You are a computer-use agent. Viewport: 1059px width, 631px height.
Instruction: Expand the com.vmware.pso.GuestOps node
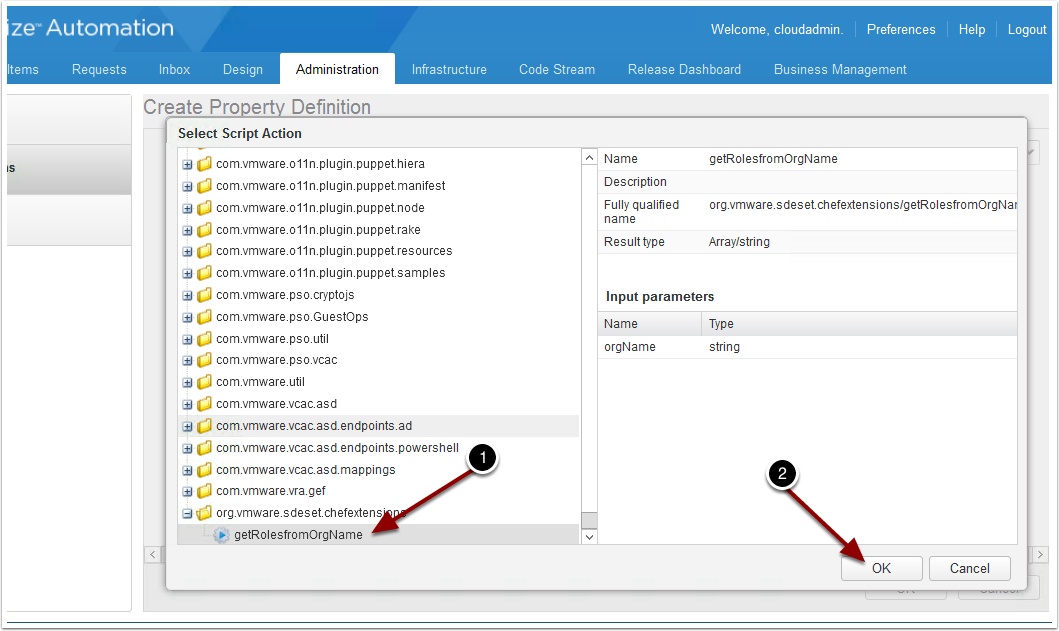pyautogui.click(x=187, y=318)
